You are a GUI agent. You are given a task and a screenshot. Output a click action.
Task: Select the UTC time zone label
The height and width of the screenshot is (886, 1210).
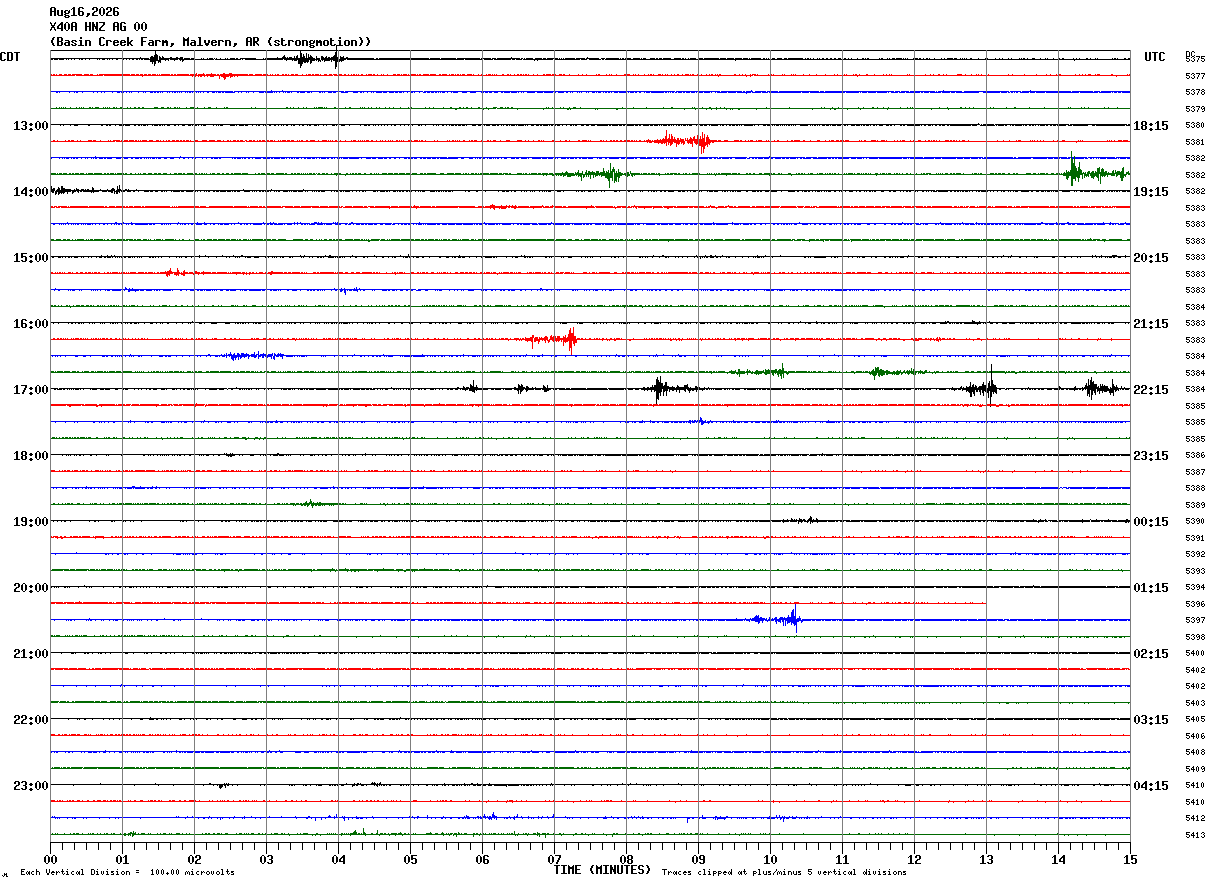1155,57
